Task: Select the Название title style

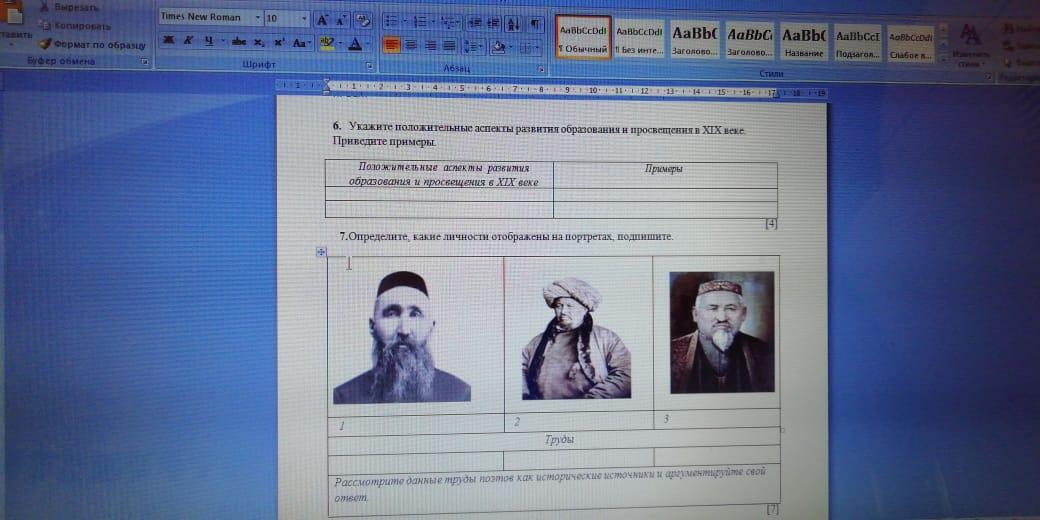Action: [803, 41]
